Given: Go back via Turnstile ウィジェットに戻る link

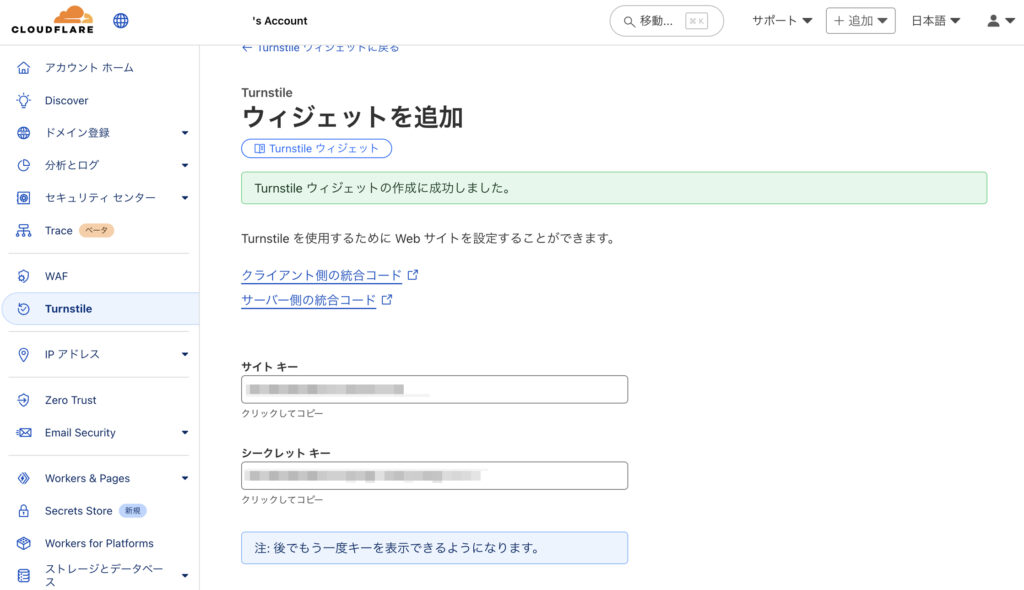Looking at the screenshot, I should click(x=320, y=48).
